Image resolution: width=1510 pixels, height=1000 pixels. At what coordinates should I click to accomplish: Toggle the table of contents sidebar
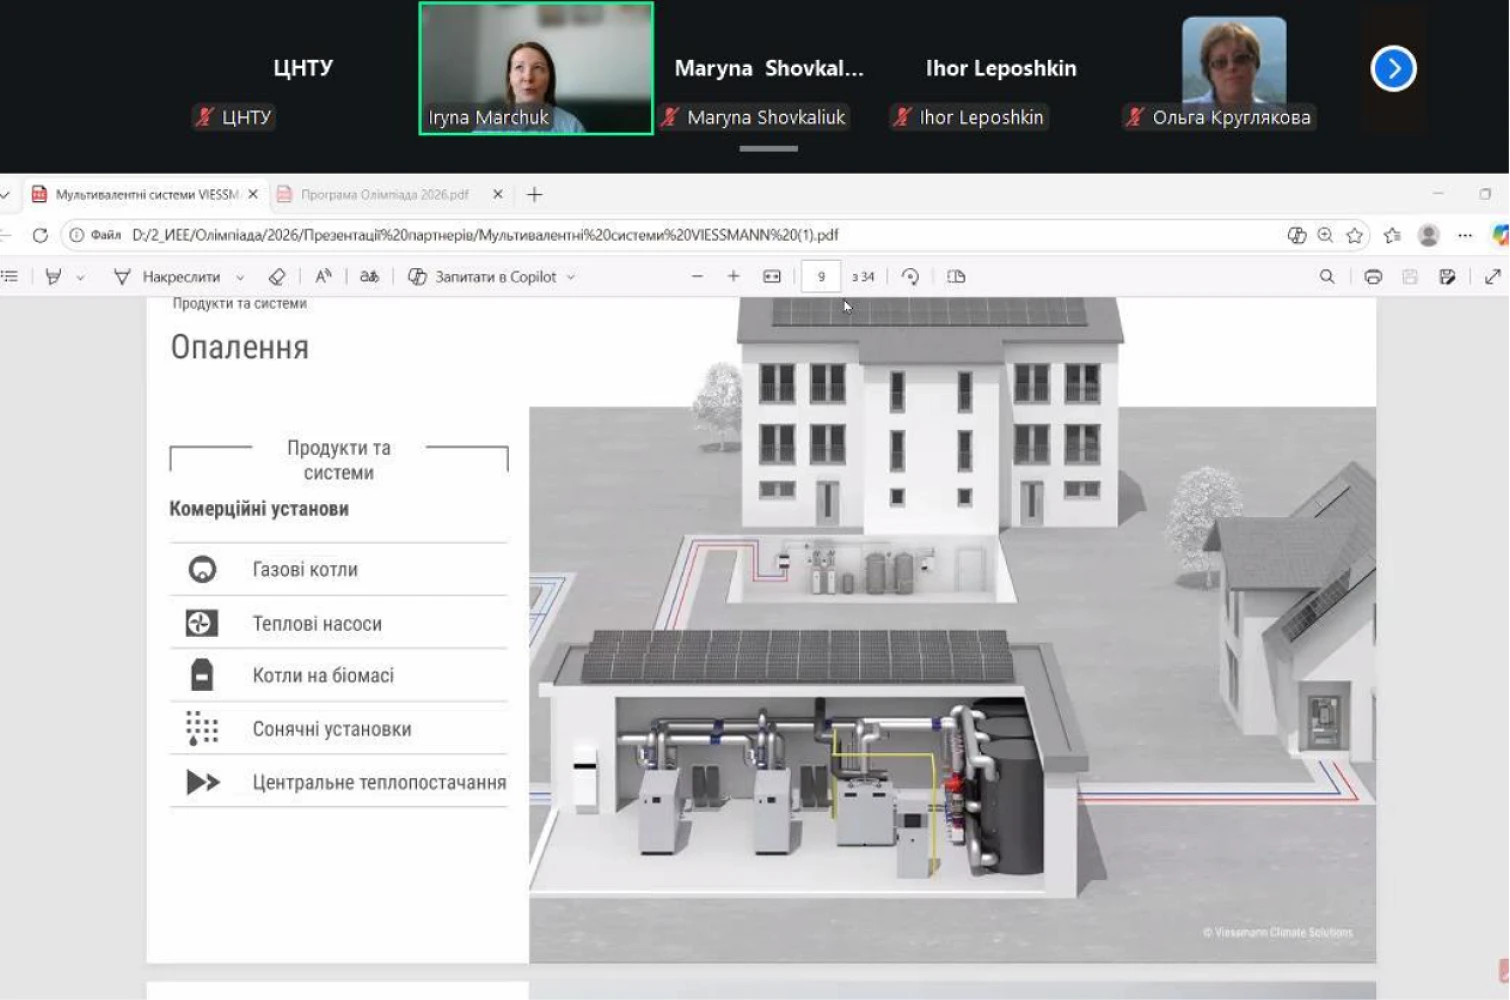tap(10, 277)
